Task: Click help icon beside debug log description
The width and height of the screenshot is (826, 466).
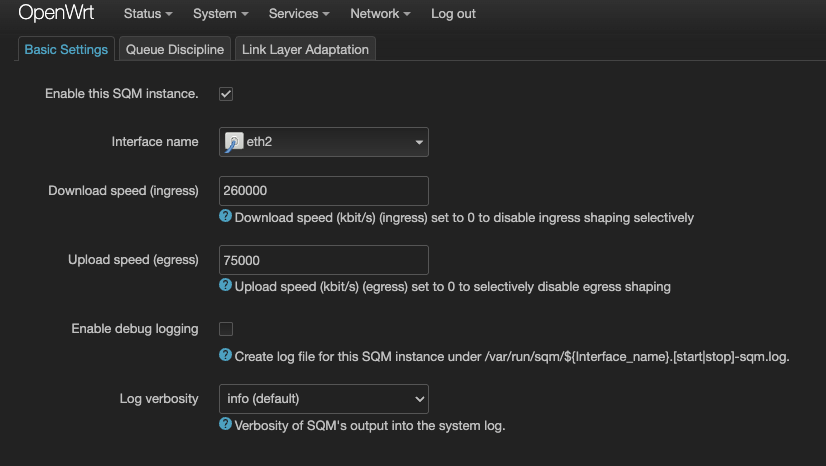Action: pyautogui.click(x=226, y=355)
